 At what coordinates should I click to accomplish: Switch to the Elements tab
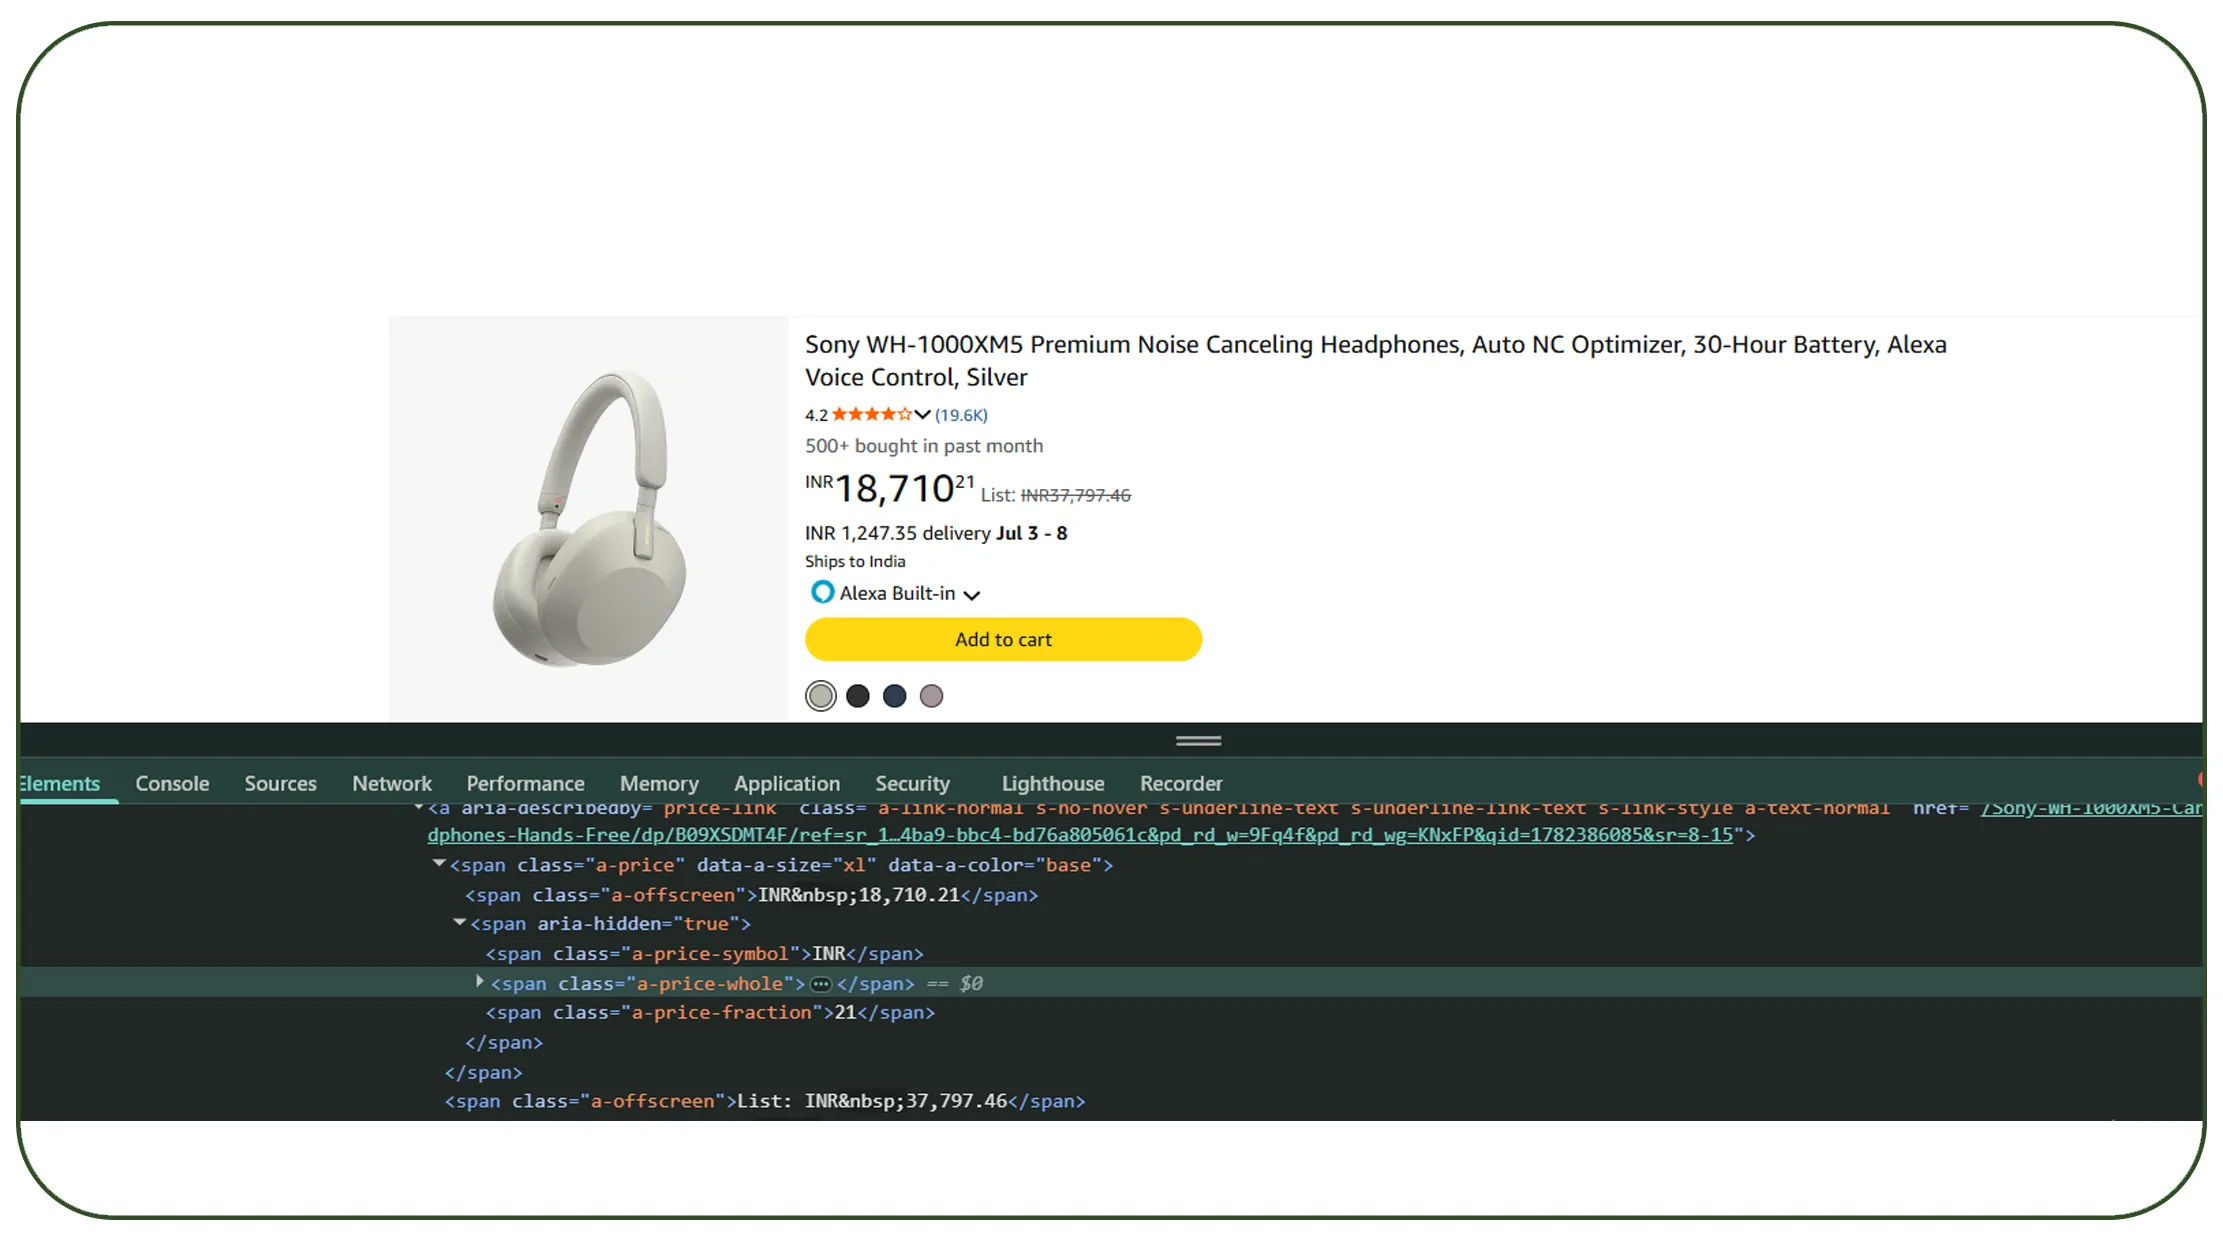[x=60, y=783]
